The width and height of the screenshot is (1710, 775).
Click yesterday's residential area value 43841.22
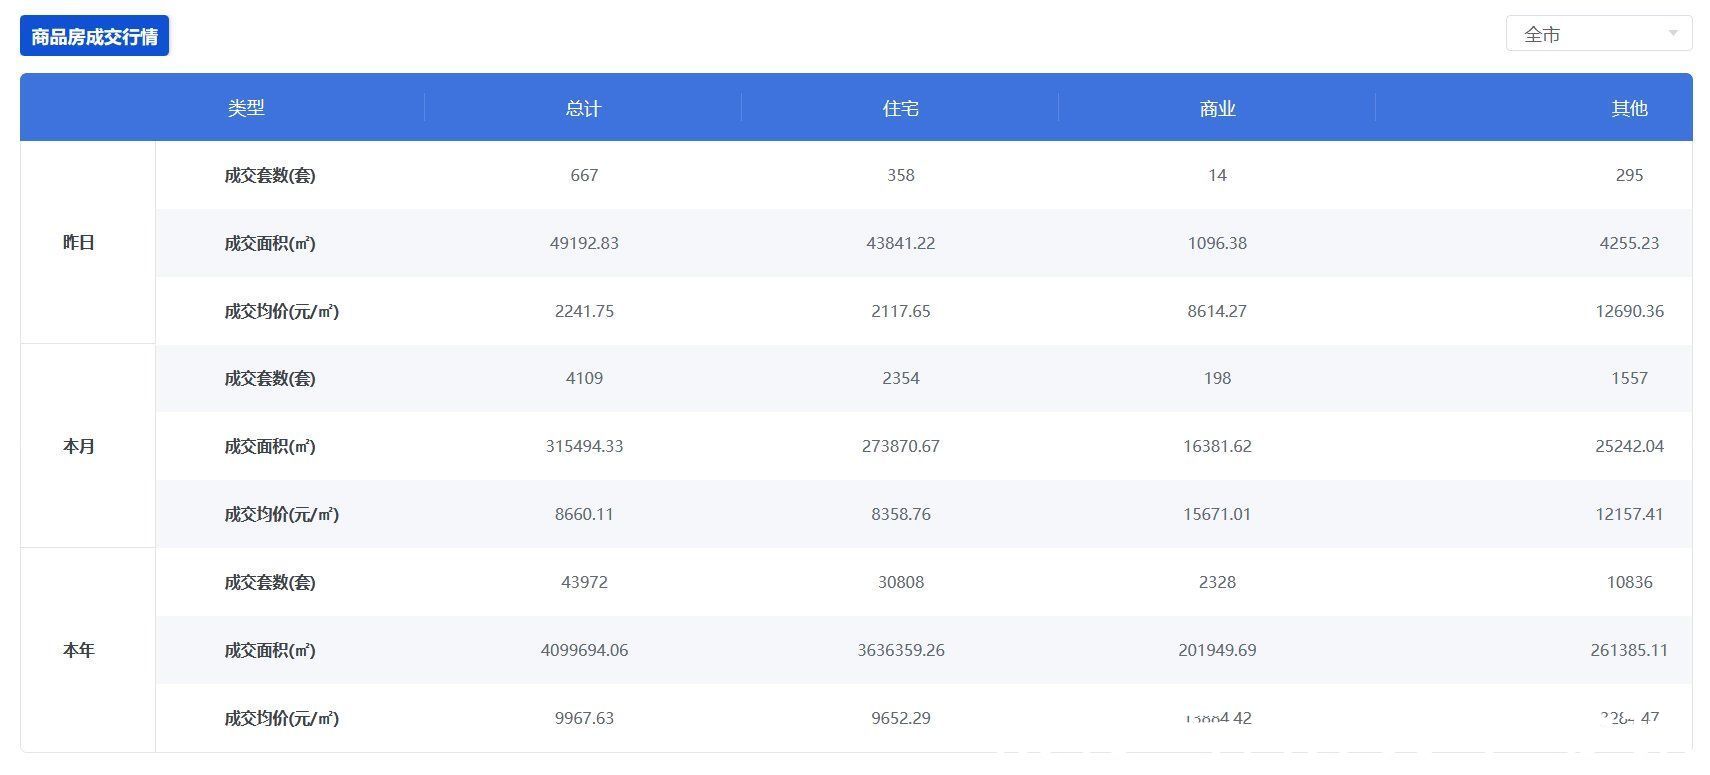pyautogui.click(x=901, y=243)
